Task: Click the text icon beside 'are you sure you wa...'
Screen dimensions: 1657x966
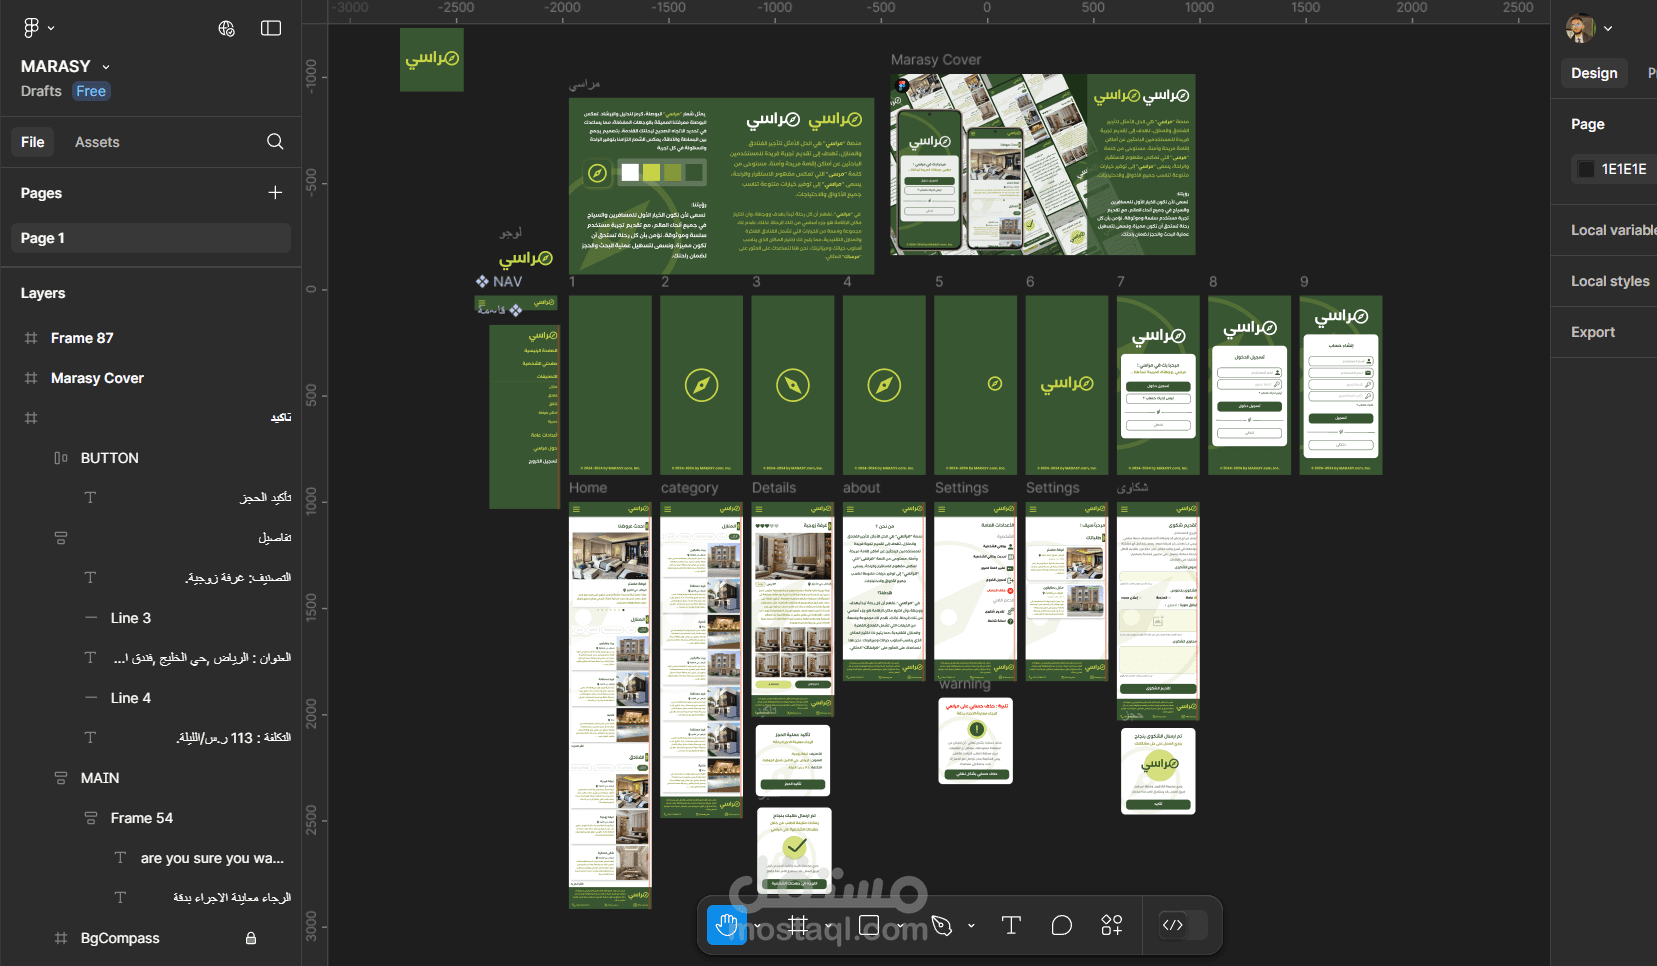Action: pos(120,858)
